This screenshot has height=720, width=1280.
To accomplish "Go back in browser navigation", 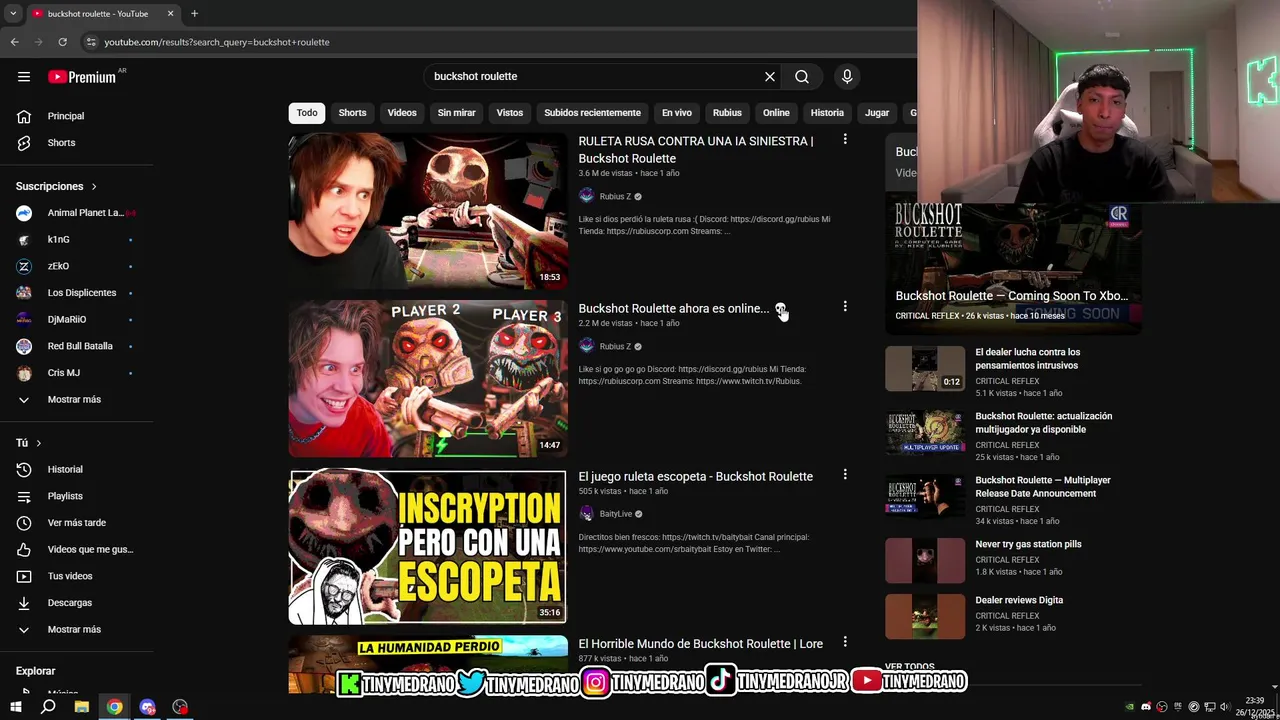I will click(x=14, y=42).
